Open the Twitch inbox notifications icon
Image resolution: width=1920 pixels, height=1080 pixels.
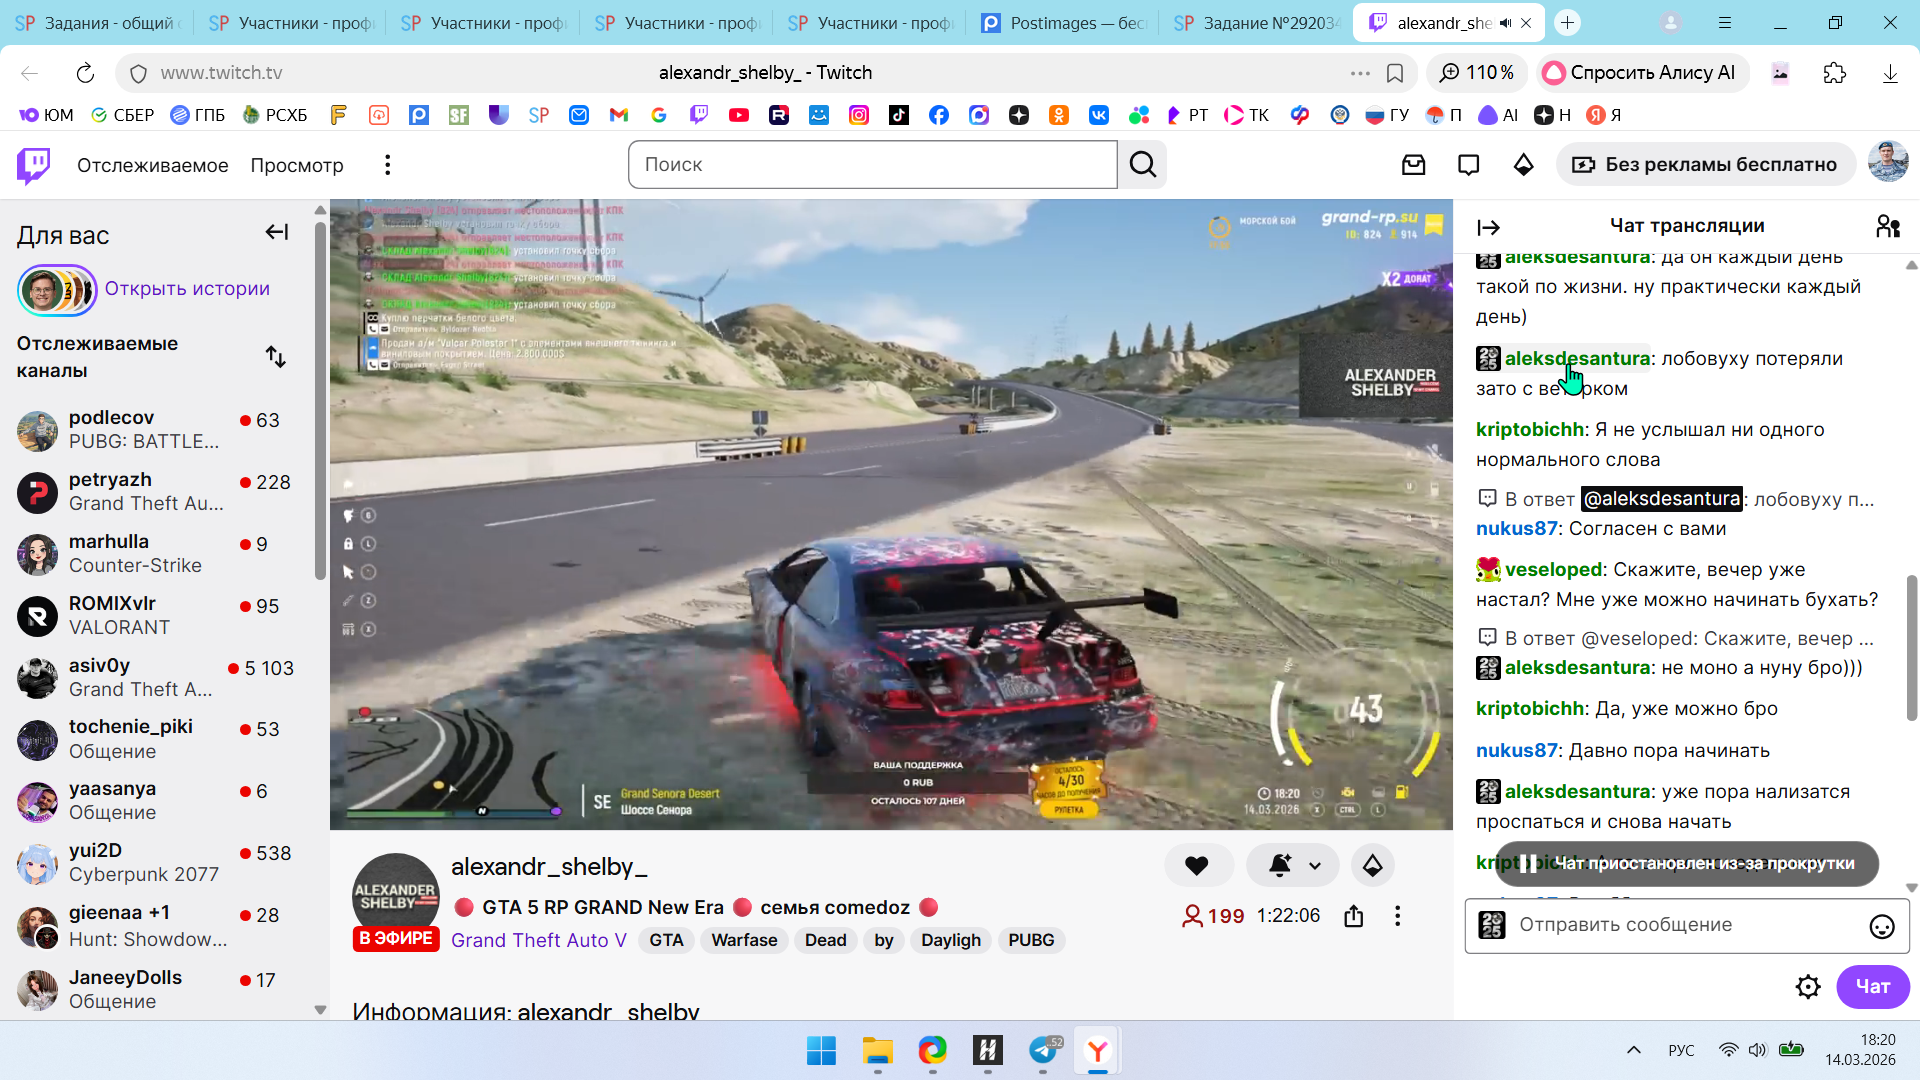pos(1413,165)
